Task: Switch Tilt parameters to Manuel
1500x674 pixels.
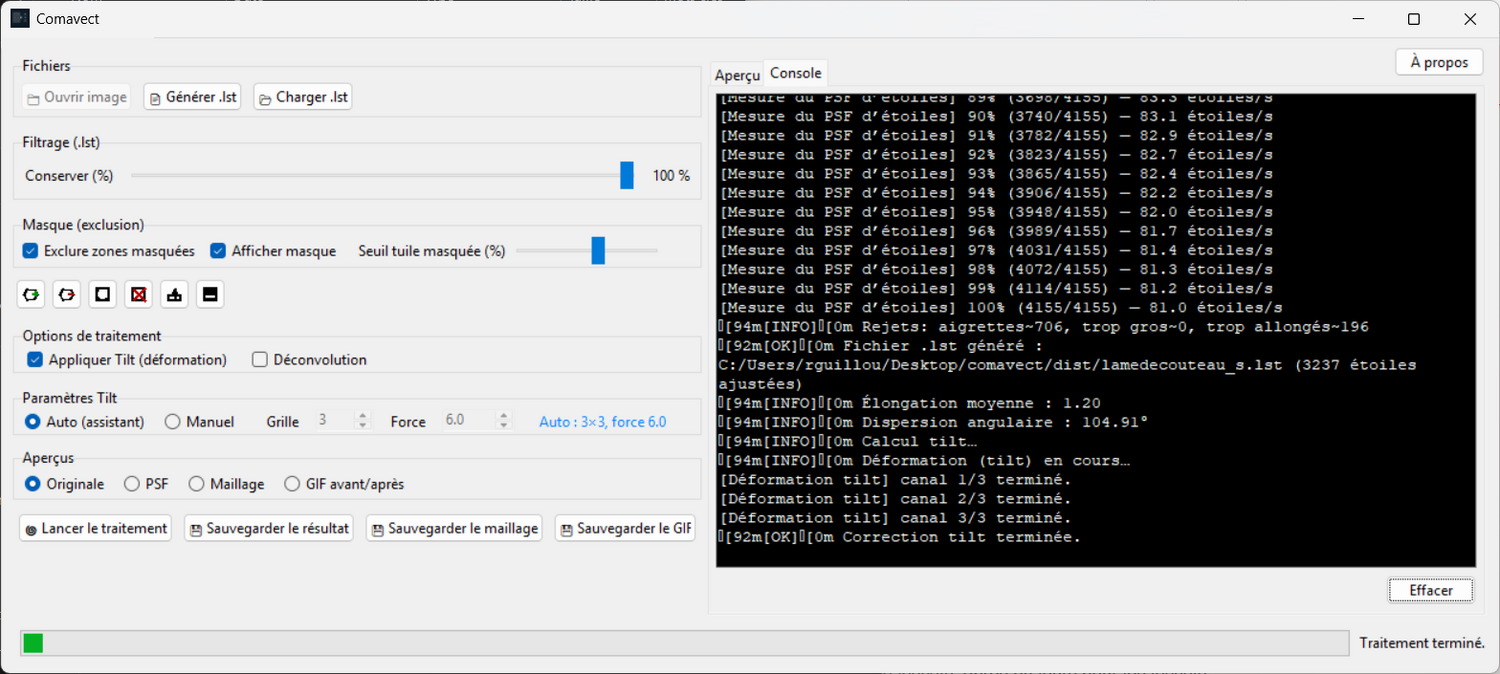Action: [172, 422]
